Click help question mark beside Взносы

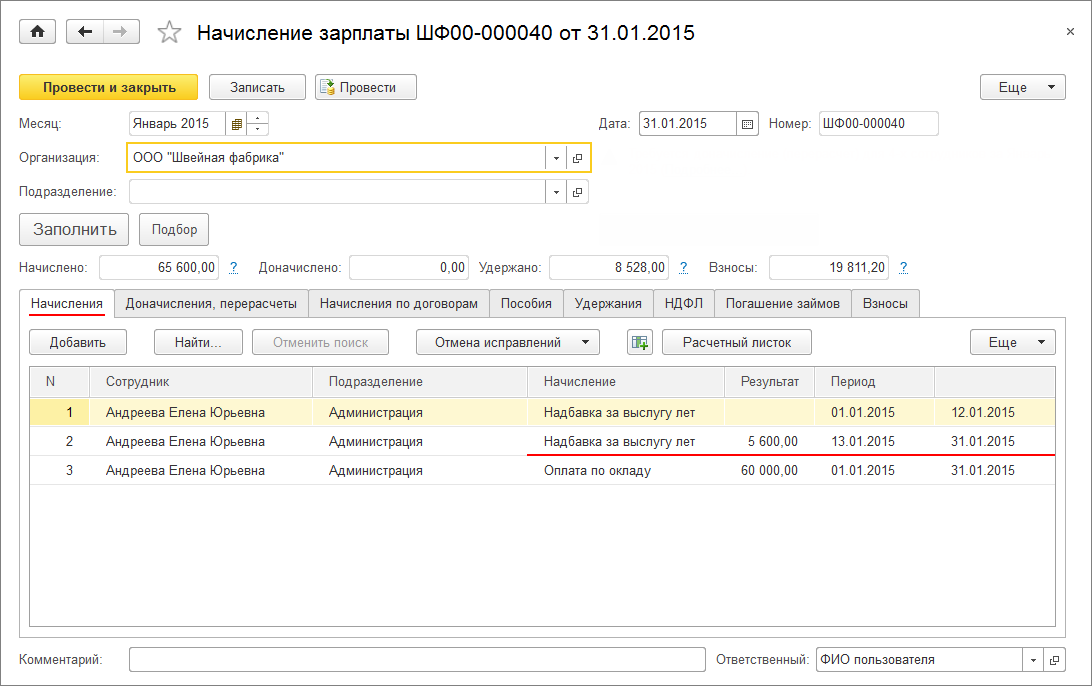tap(903, 268)
